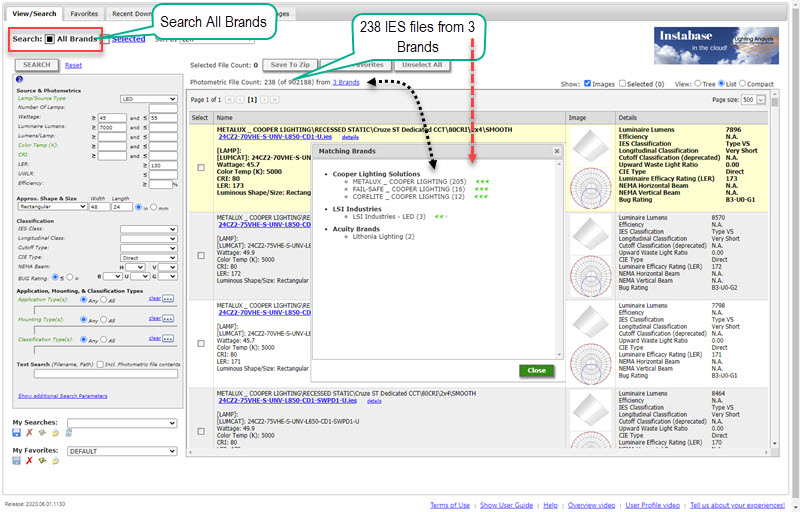Open the My Searches dropdown
800x512 pixels.
122,423
